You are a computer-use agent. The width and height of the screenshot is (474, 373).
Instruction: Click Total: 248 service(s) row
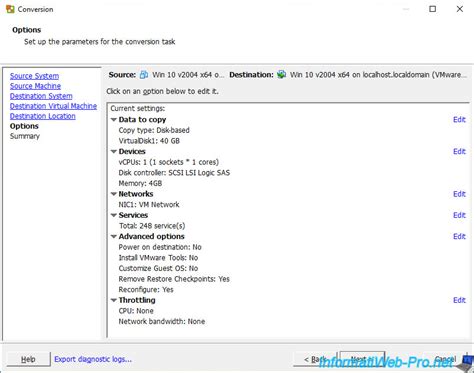[x=152, y=226]
